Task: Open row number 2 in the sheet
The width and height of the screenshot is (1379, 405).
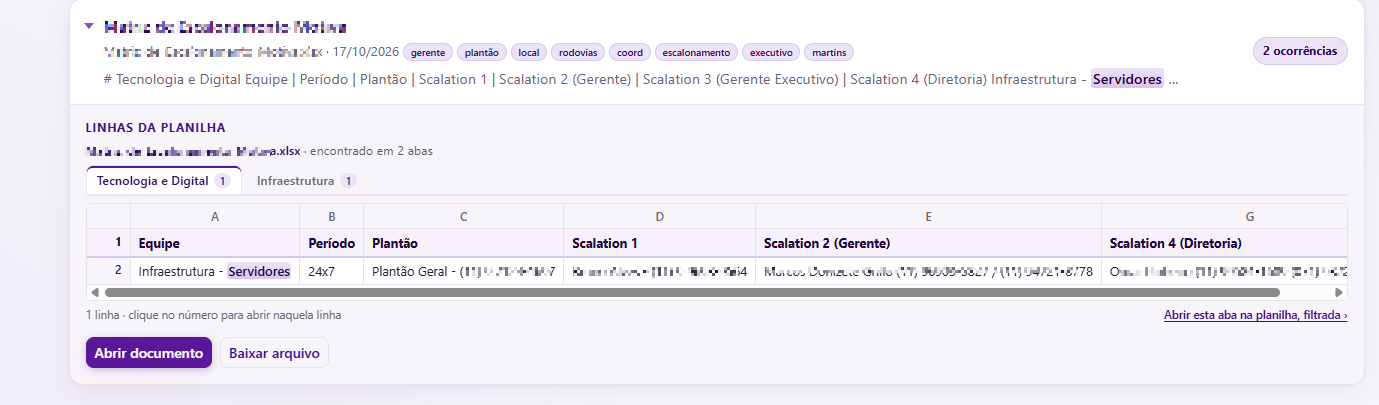Action: (109, 270)
